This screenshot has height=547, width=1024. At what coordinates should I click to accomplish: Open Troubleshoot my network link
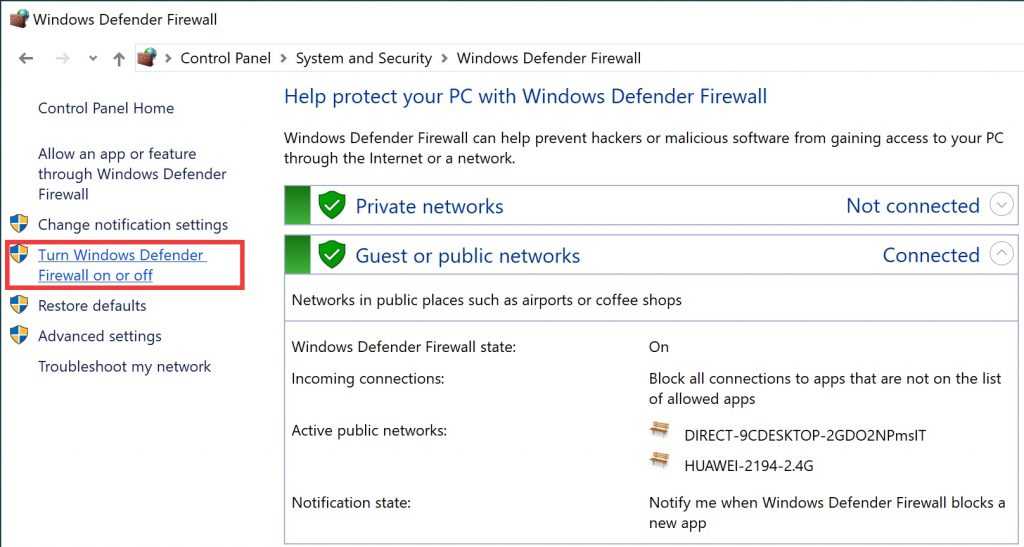(x=124, y=366)
